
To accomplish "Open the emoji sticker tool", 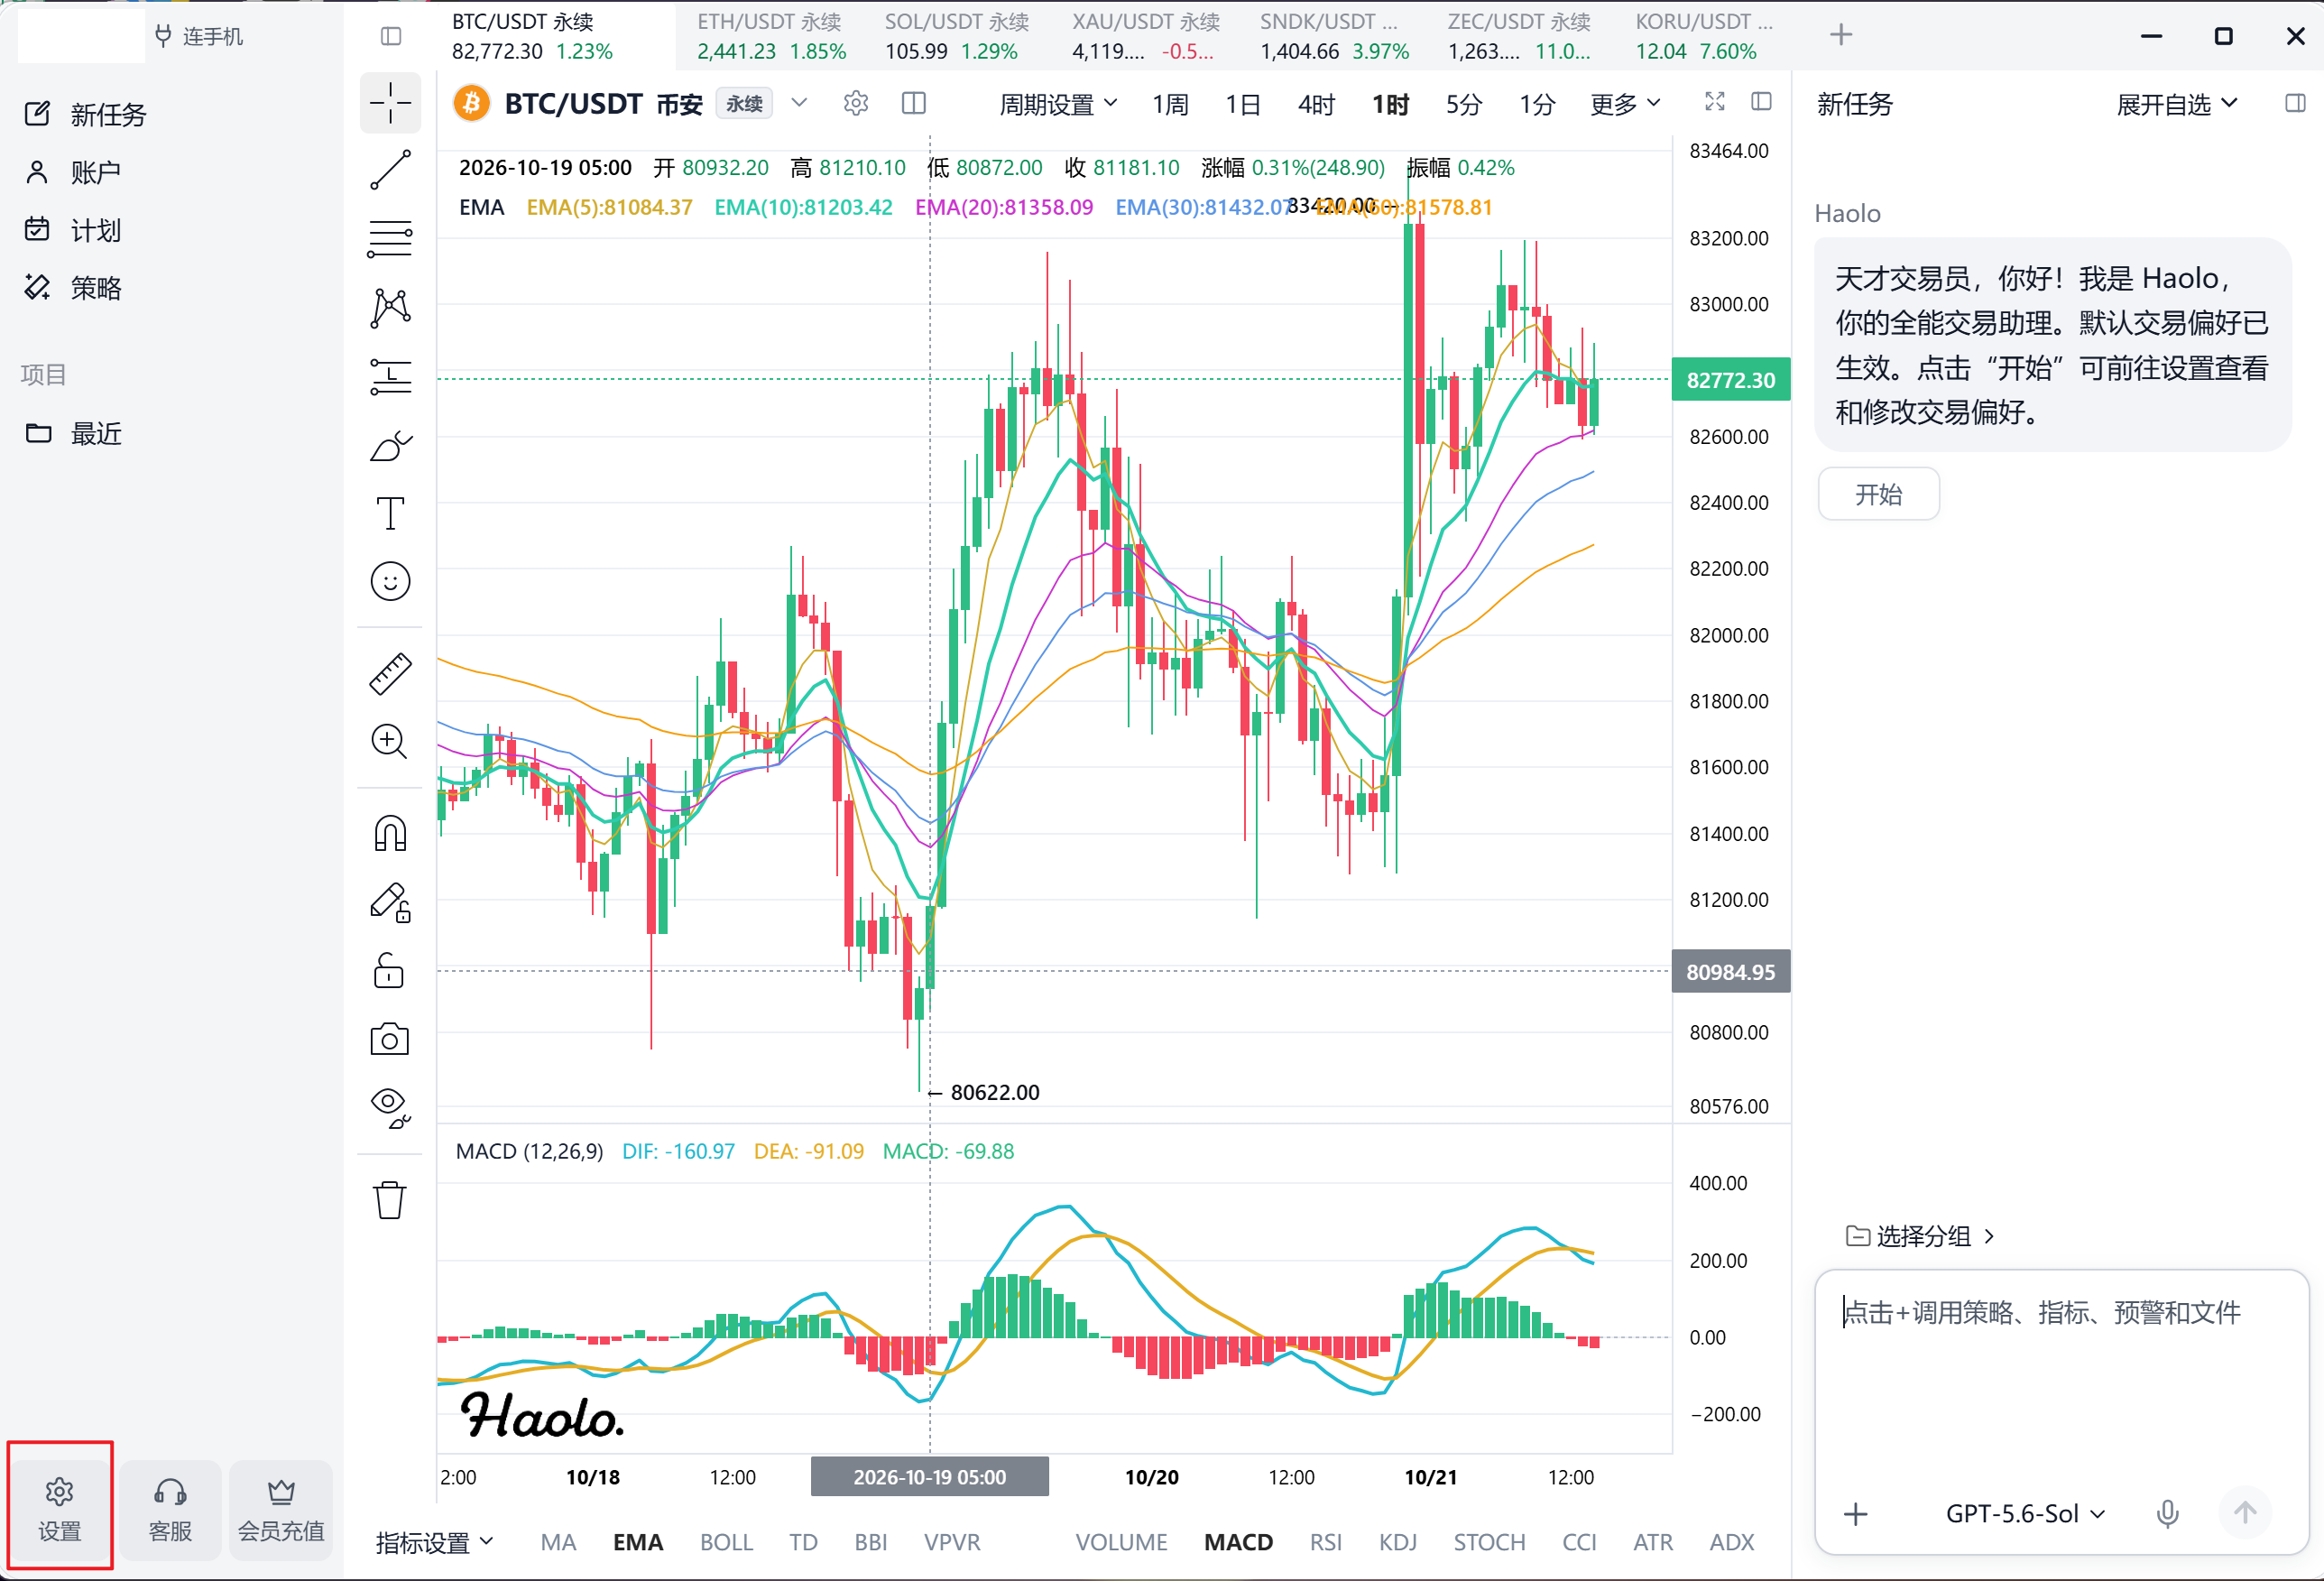I will pyautogui.click(x=390, y=581).
